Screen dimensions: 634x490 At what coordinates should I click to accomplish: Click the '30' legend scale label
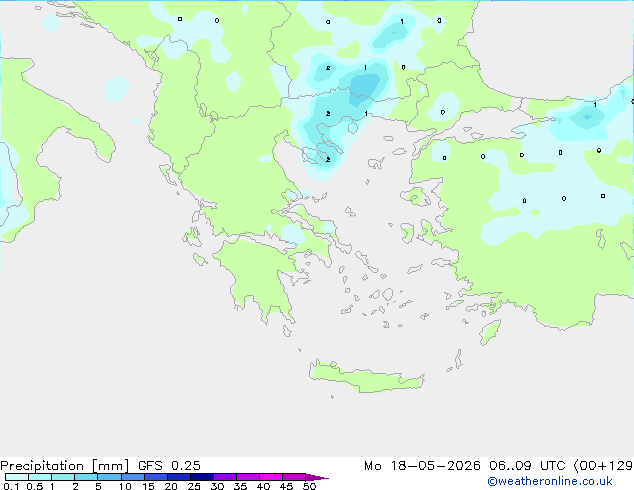point(217,486)
